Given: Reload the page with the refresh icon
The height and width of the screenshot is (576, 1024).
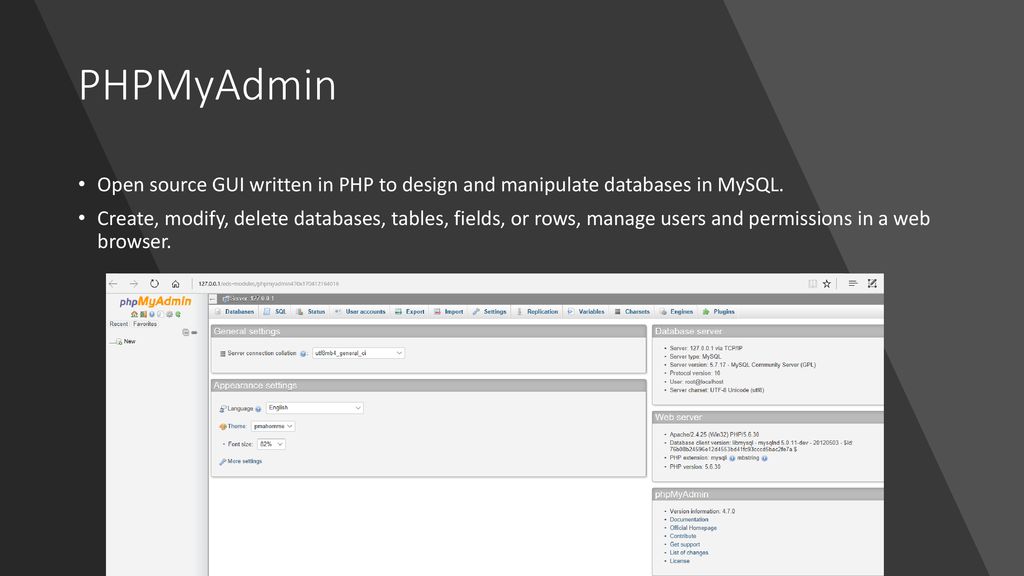Looking at the screenshot, I should pos(154,284).
